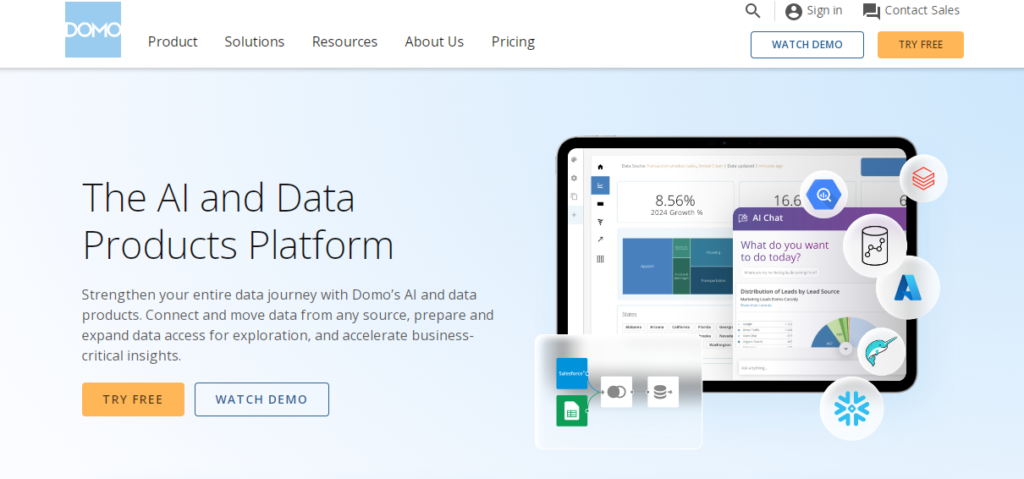Open the Product menu

[x=172, y=42]
